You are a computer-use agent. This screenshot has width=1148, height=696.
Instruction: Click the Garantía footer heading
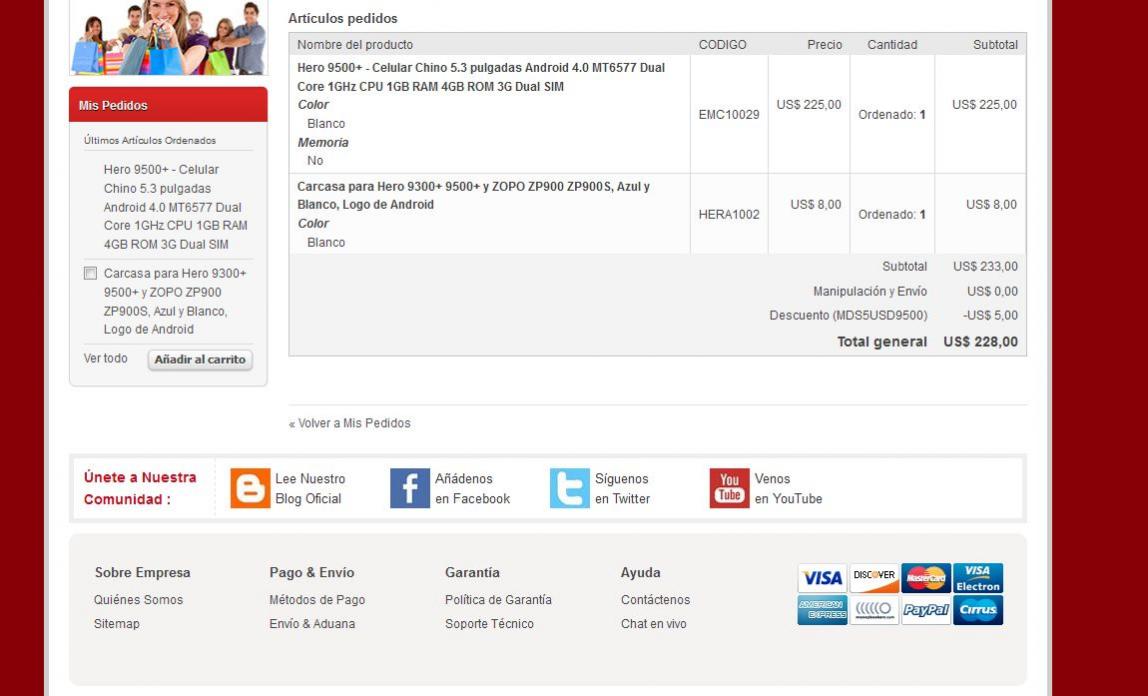[472, 572]
